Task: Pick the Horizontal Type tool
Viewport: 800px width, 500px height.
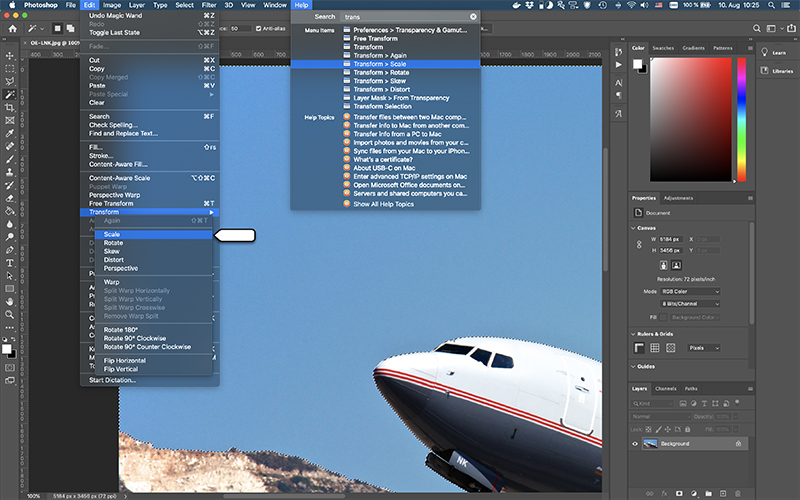Action: coord(9,262)
